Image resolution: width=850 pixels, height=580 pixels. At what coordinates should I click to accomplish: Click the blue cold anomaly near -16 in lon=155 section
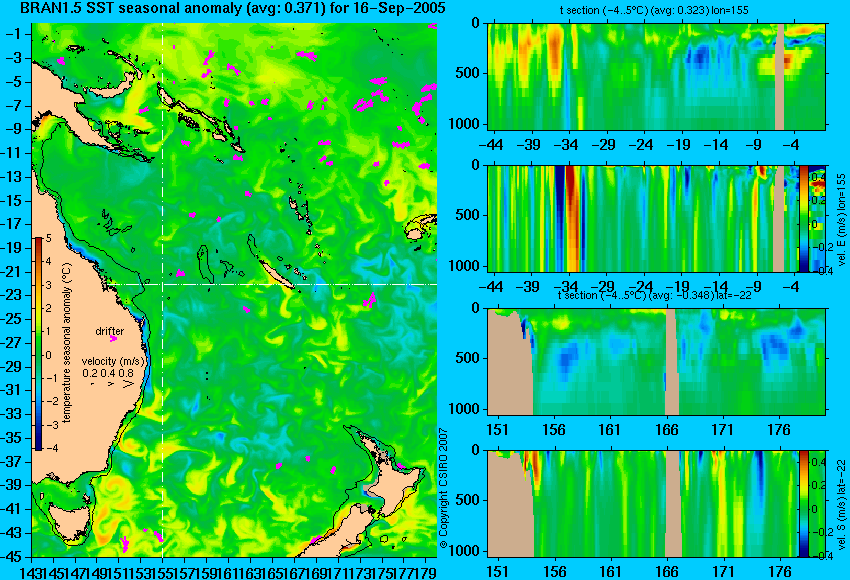tap(699, 56)
